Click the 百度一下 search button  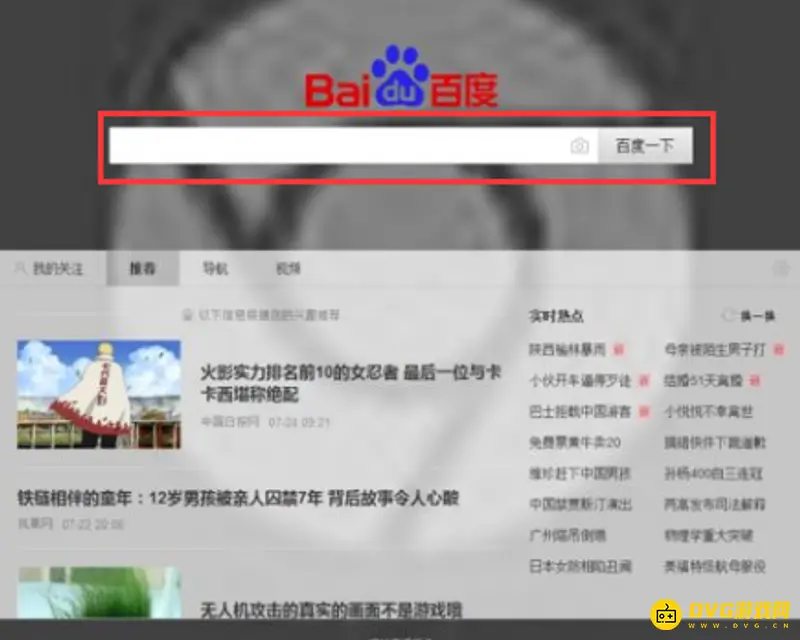645,145
